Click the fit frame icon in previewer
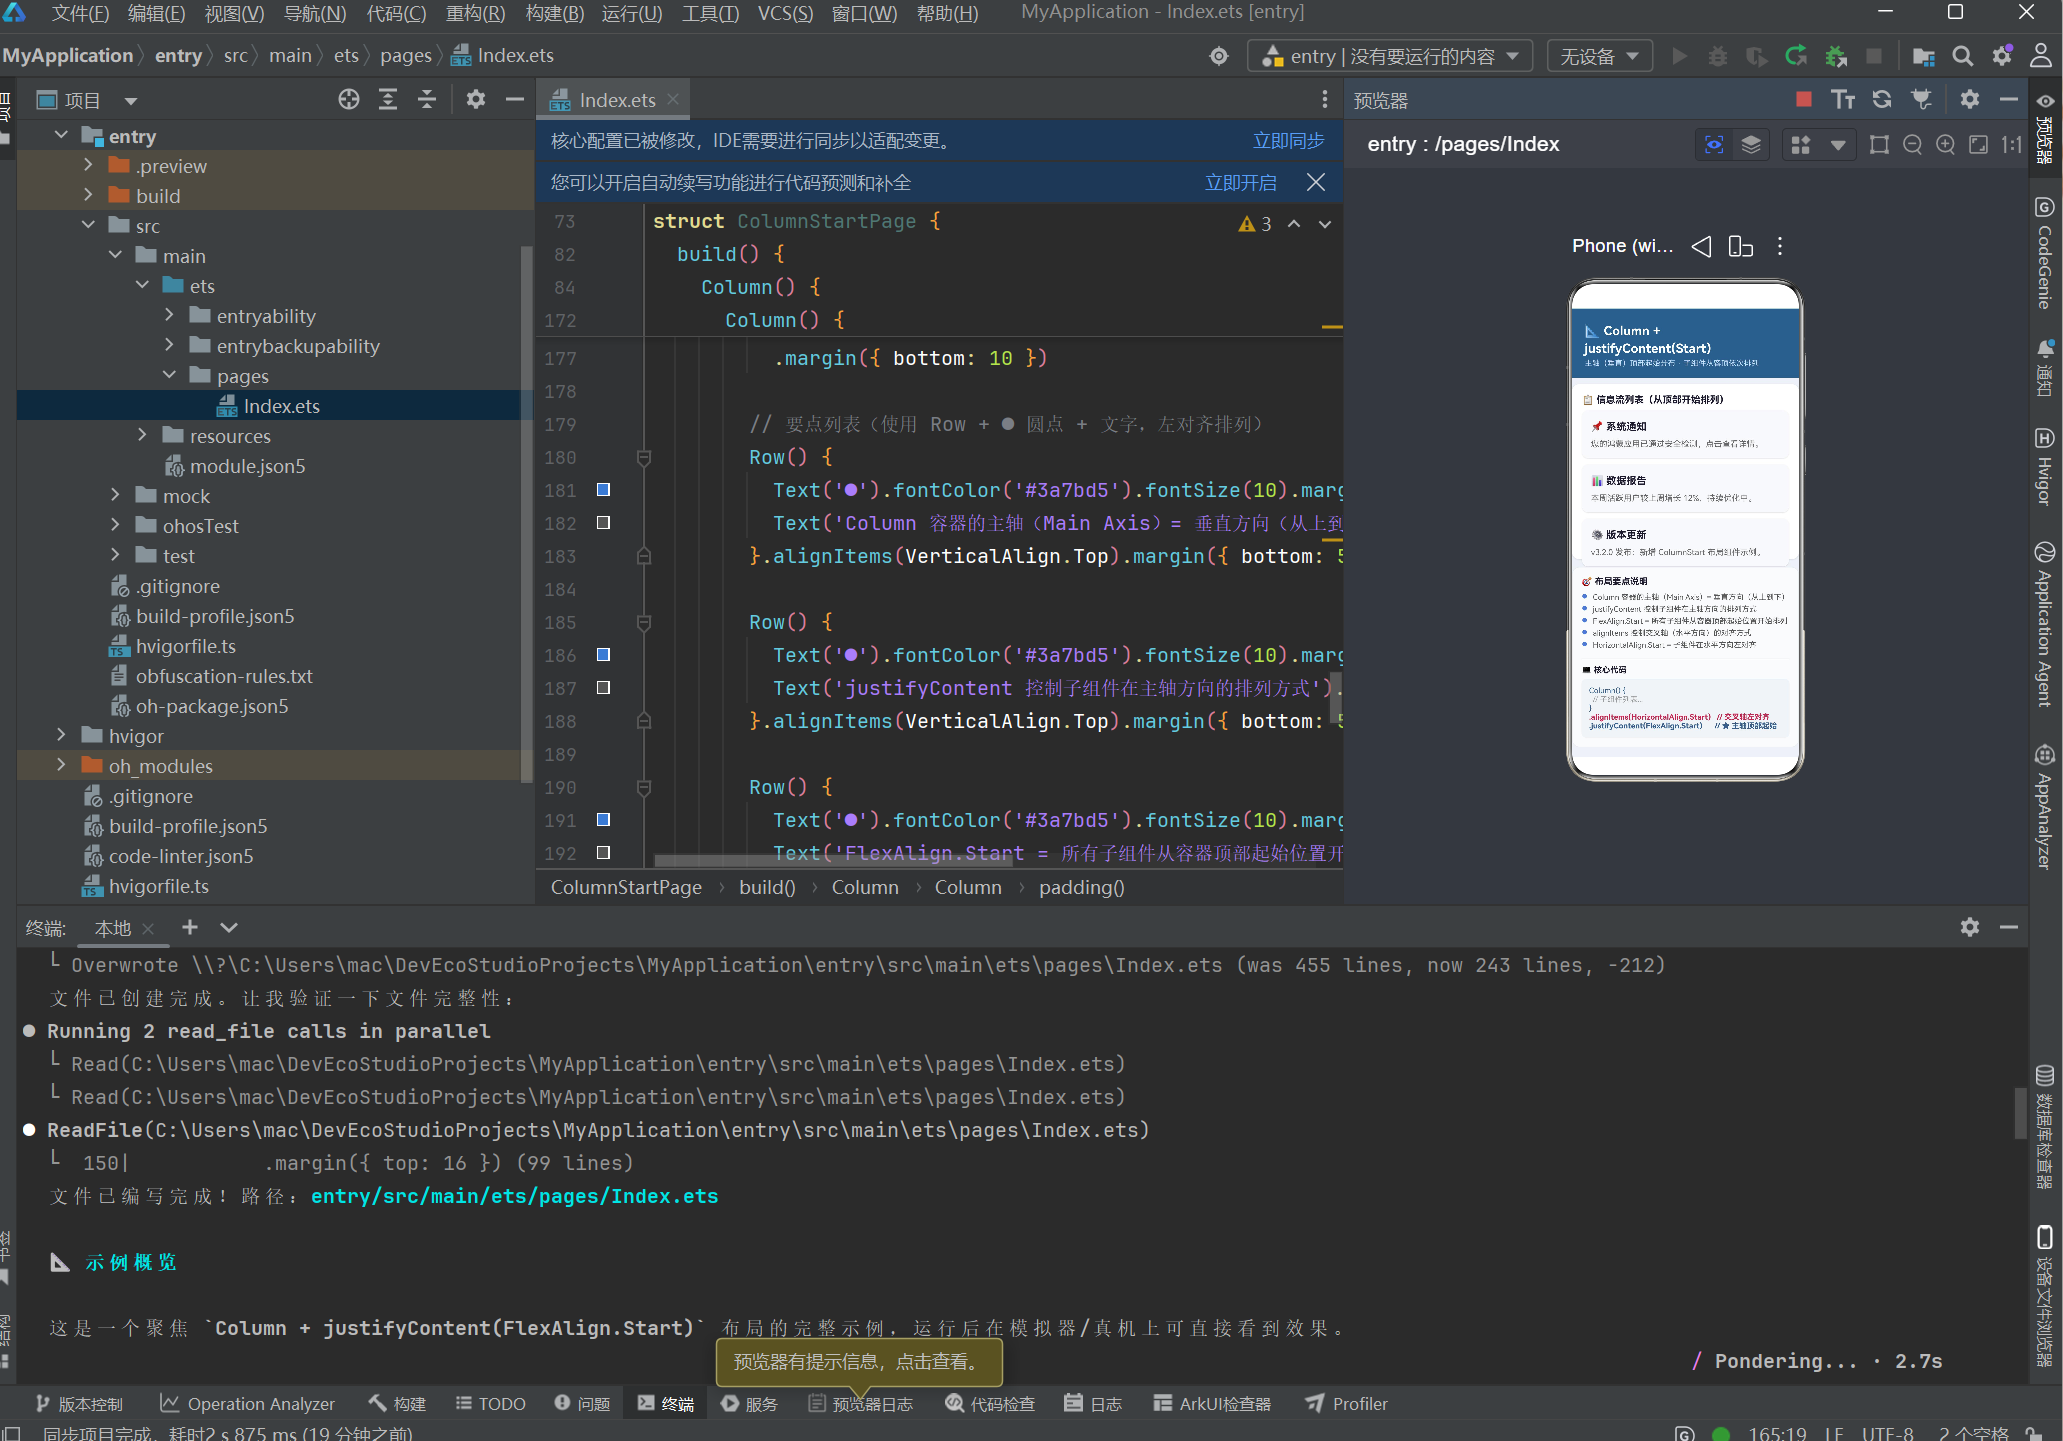This screenshot has height=1441, width=2063. pyautogui.click(x=1879, y=145)
